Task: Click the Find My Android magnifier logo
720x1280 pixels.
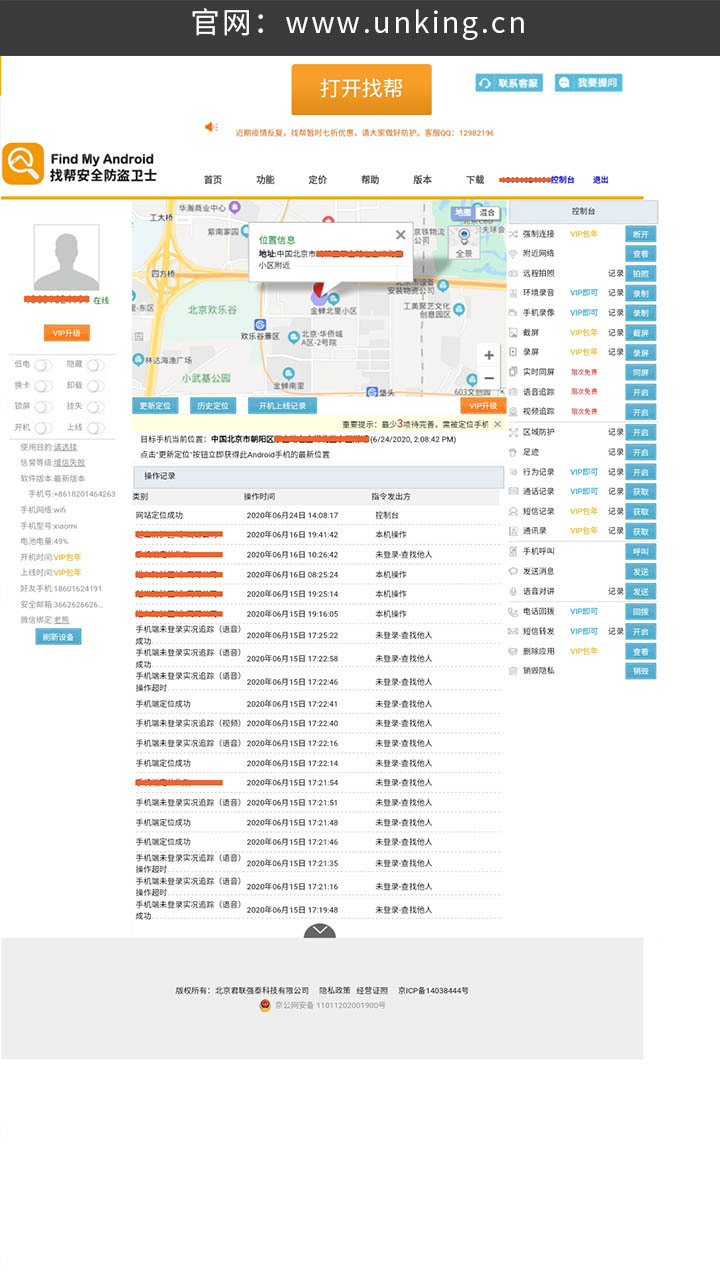Action: click(22, 164)
